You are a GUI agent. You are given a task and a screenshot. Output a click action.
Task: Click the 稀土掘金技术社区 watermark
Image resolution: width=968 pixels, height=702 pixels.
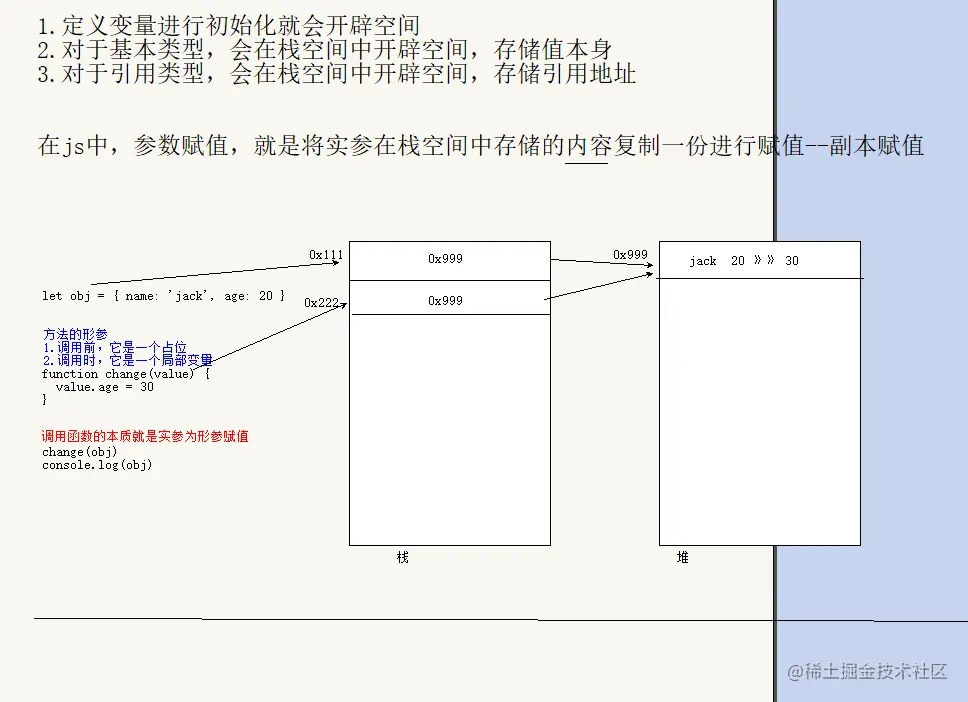[867, 672]
